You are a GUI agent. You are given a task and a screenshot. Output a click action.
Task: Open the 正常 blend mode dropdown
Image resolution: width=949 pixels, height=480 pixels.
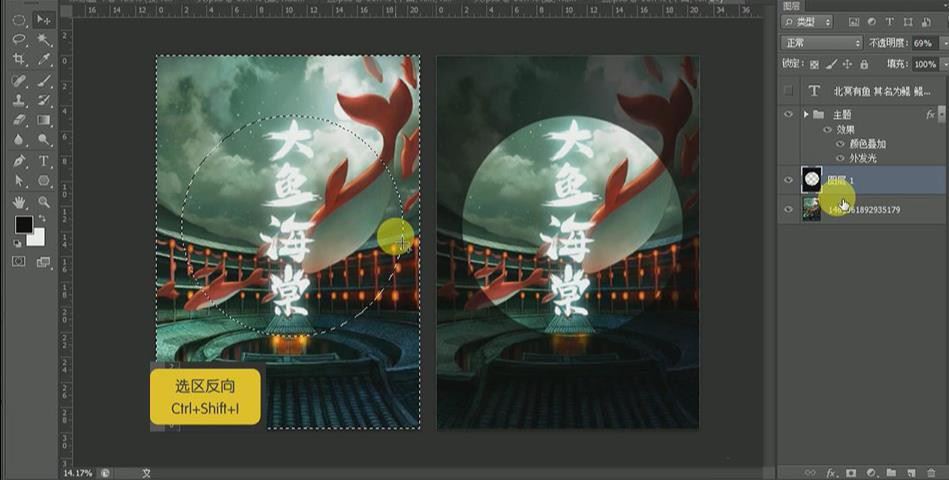(822, 43)
